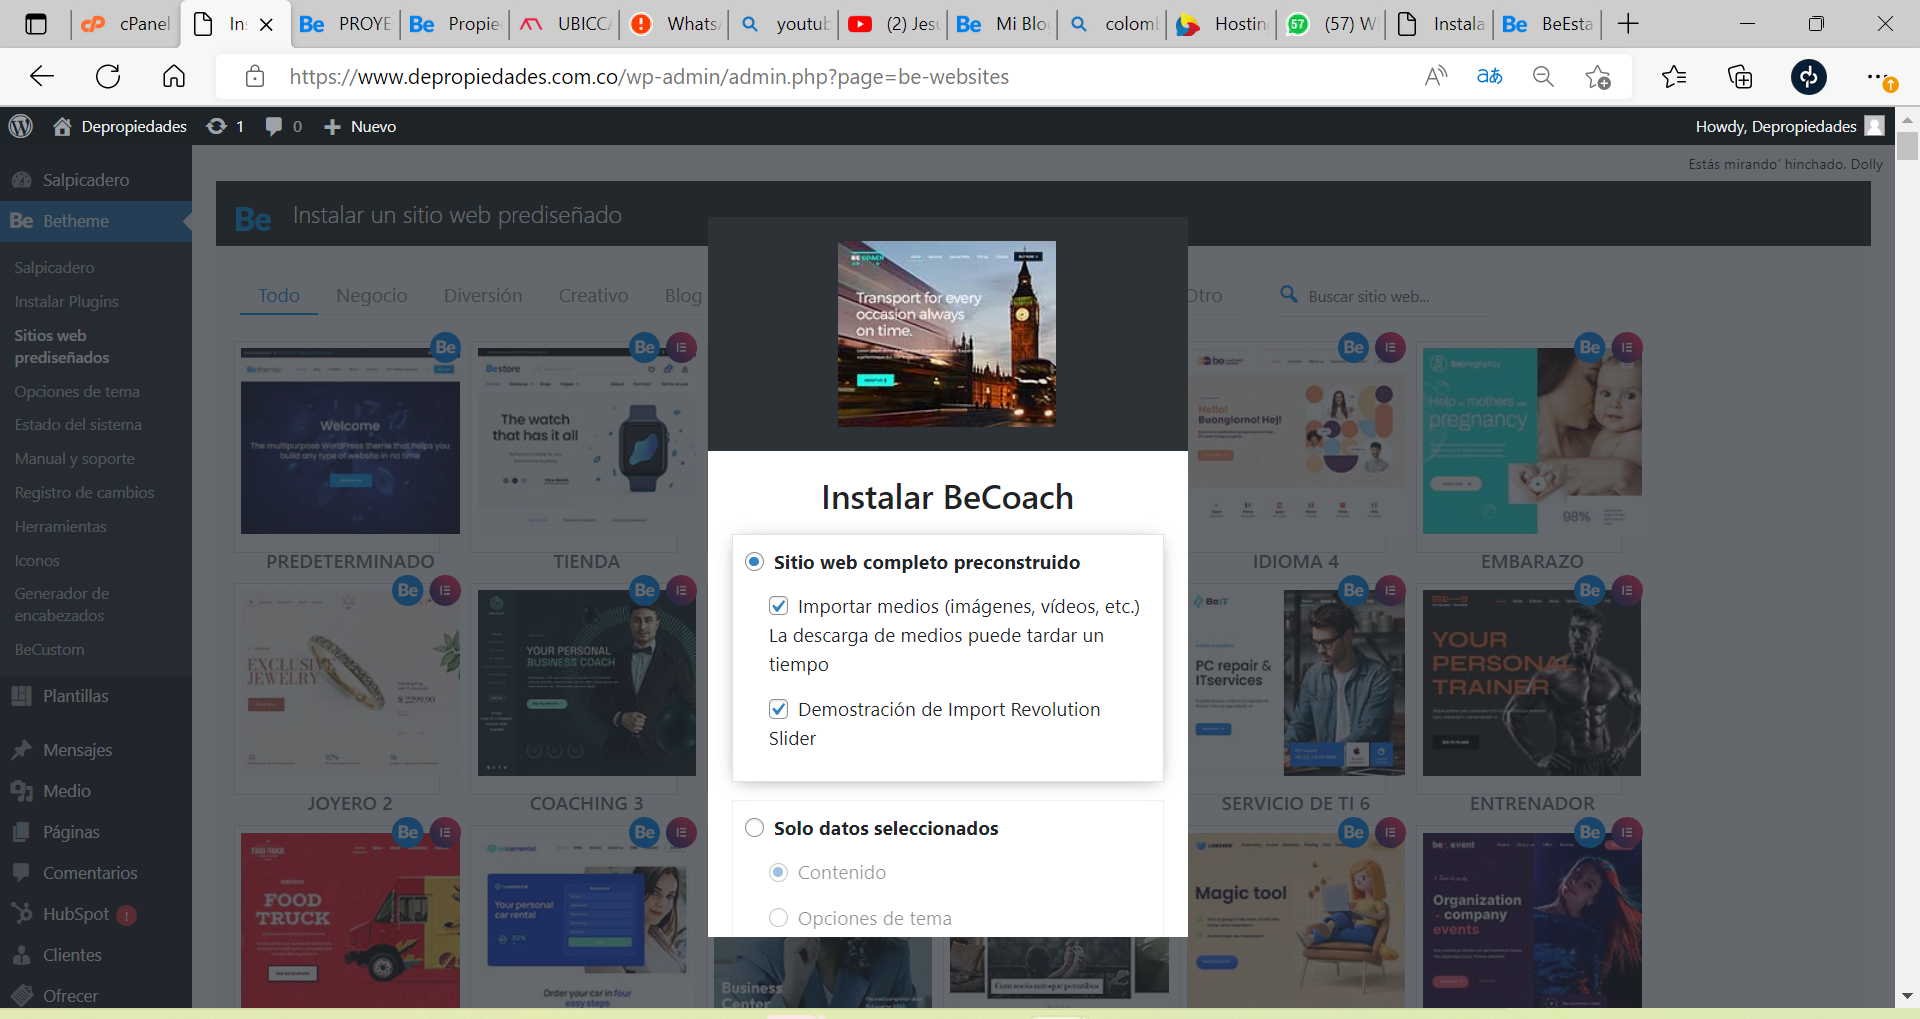Switch to the Blog category tab

pyautogui.click(x=683, y=295)
